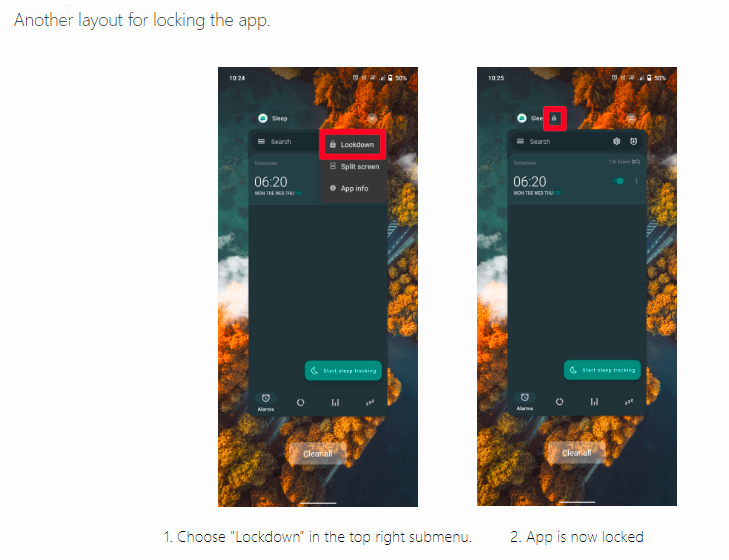Image resolution: width=729 pixels, height=560 pixels.
Task: Open App info from the submenu
Action: click(x=349, y=188)
